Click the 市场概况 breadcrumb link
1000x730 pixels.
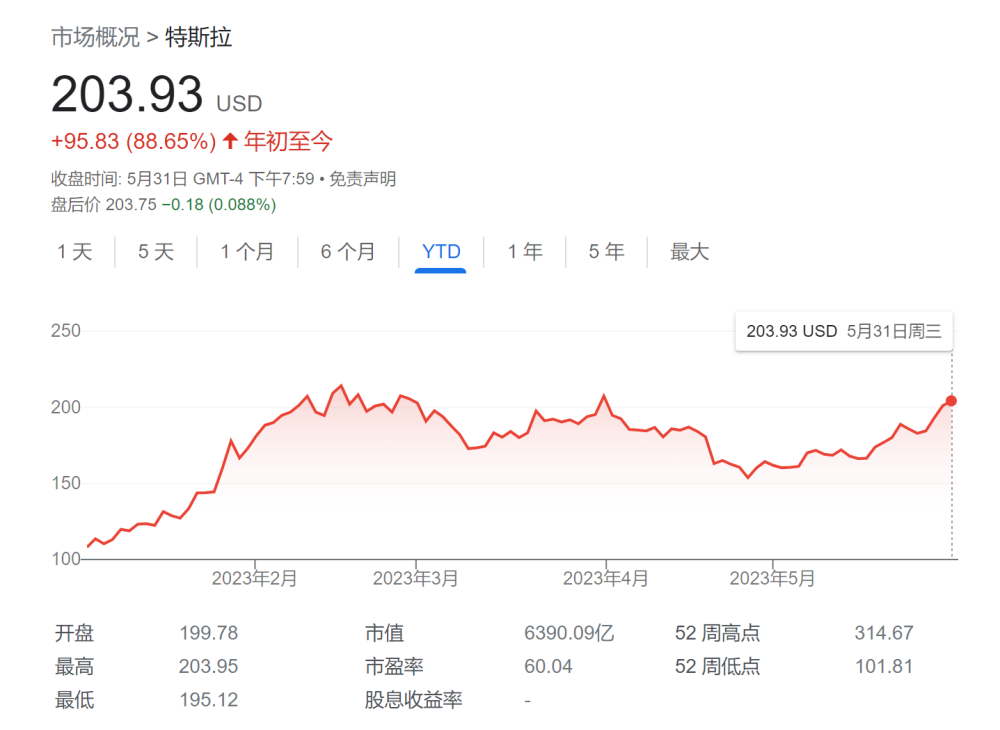click(95, 38)
